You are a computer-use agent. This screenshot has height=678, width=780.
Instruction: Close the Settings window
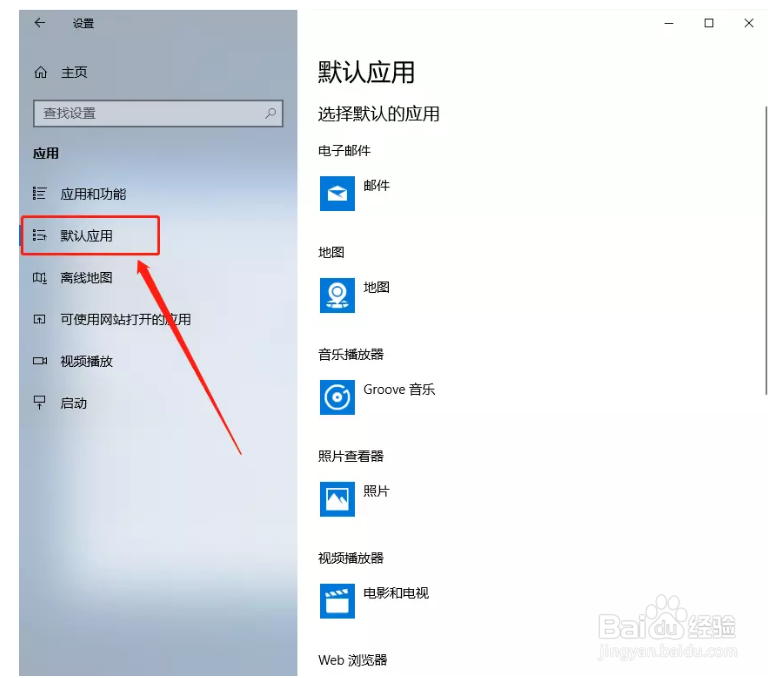pyautogui.click(x=749, y=23)
